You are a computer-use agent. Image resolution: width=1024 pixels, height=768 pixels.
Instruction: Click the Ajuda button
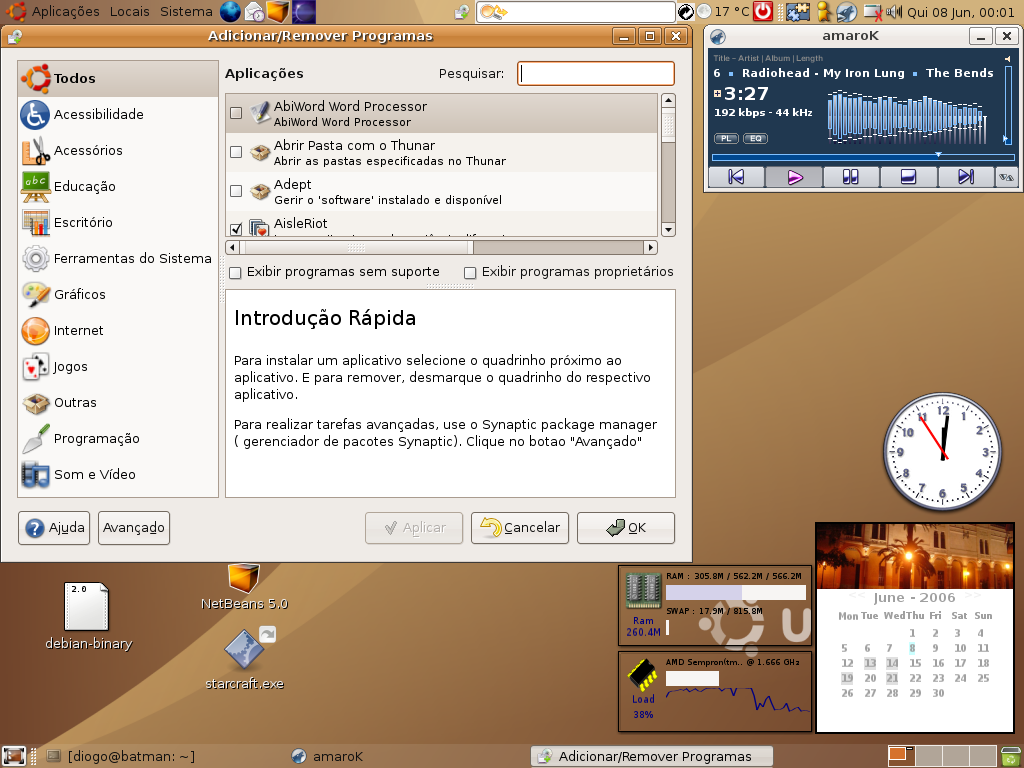click(54, 528)
